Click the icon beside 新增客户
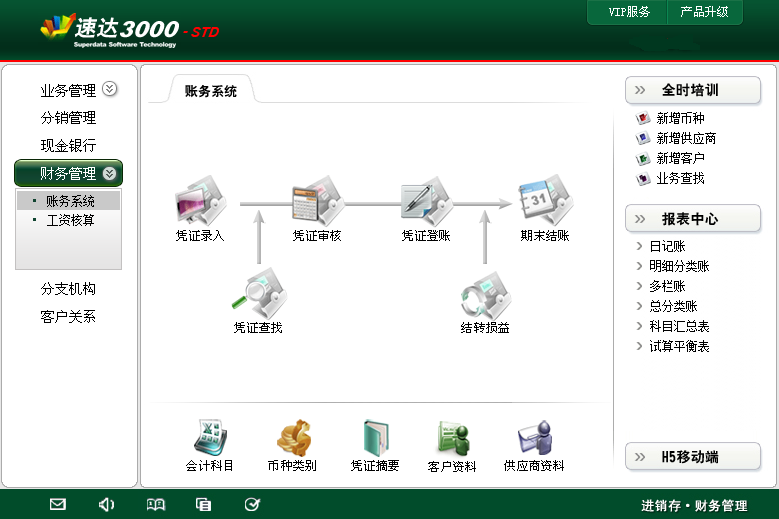The image size is (779, 519). [x=643, y=158]
